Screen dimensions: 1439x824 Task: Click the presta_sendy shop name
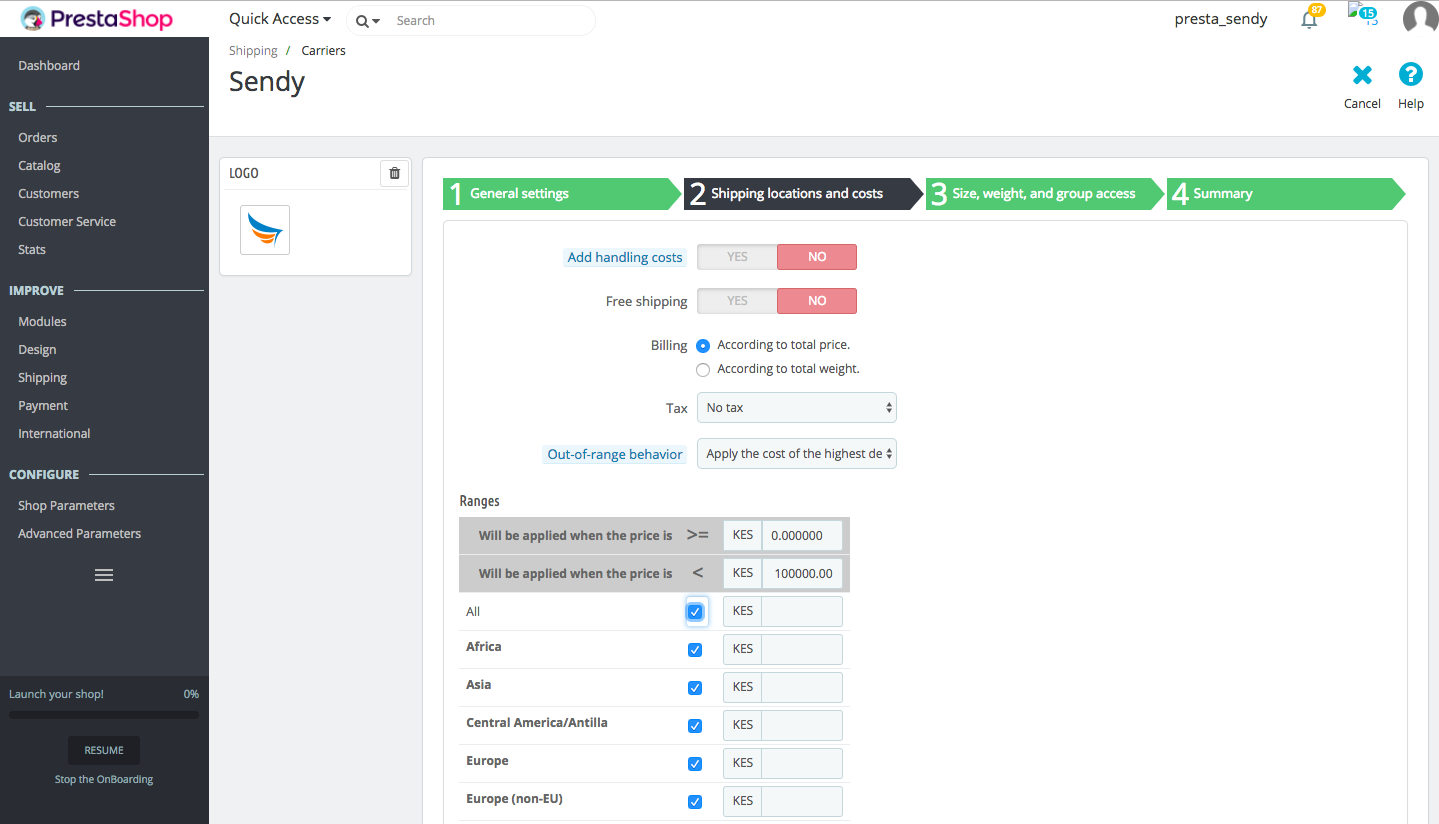click(1221, 19)
